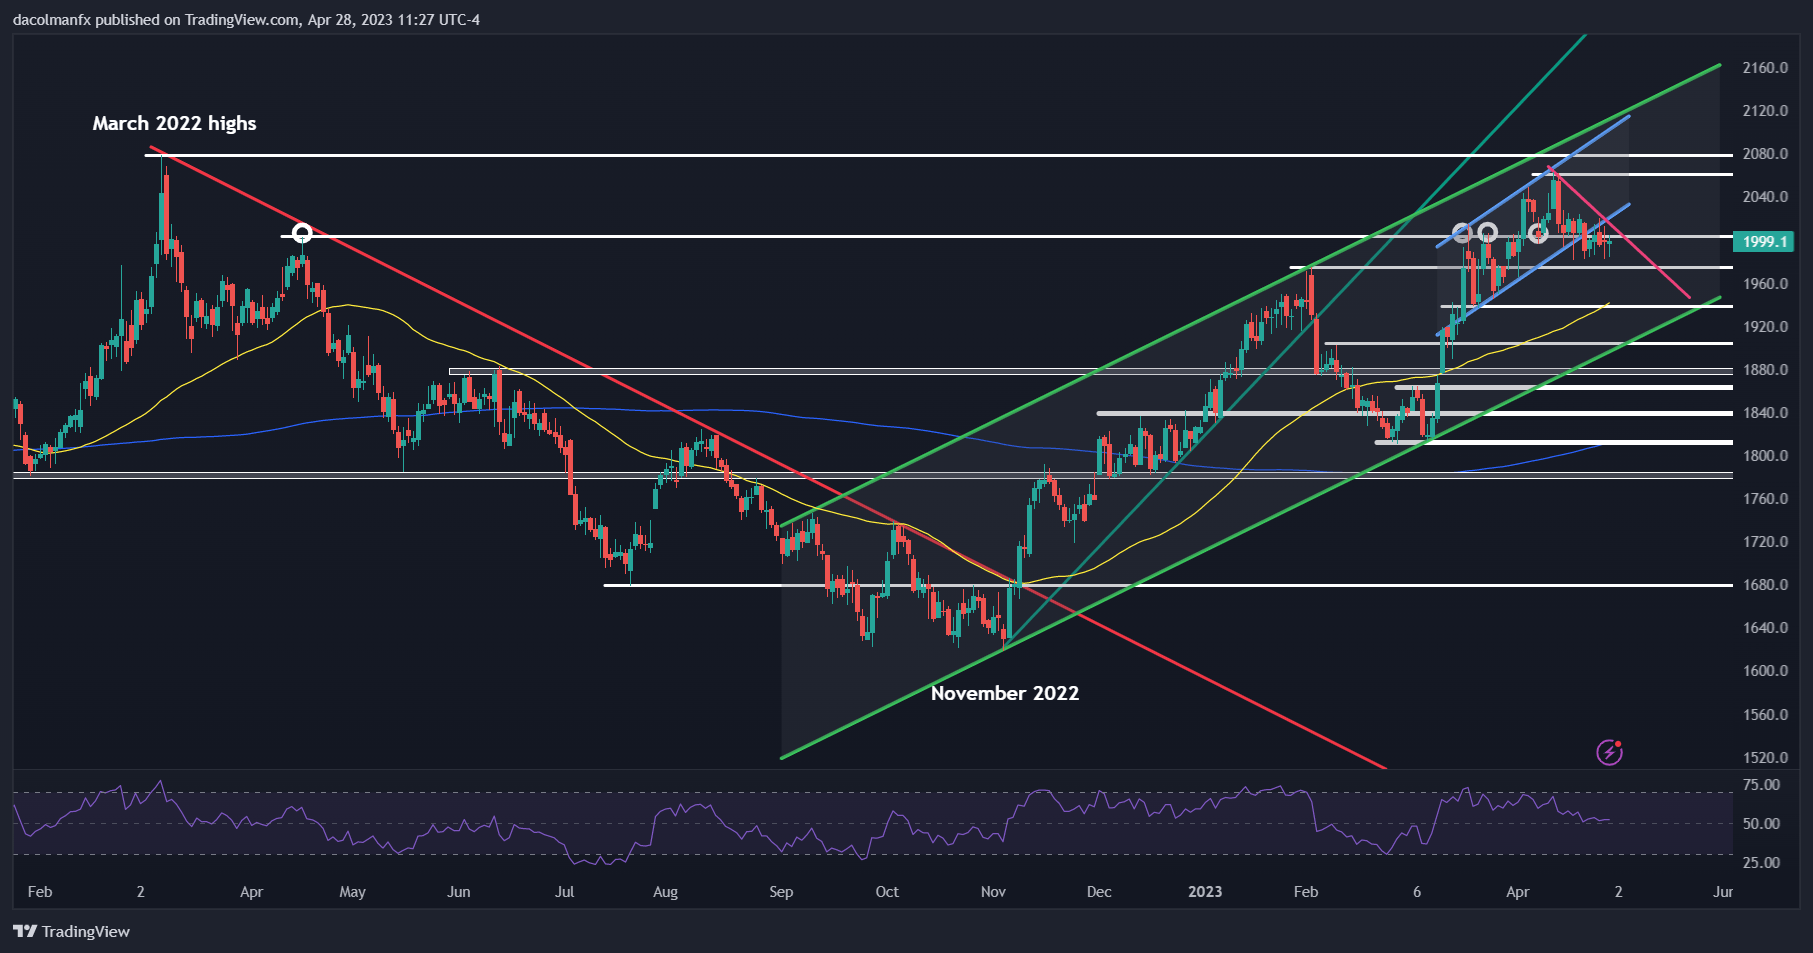The image size is (1813, 953).
Task: Click the 1680.0 price axis label
Action: 1765,585
